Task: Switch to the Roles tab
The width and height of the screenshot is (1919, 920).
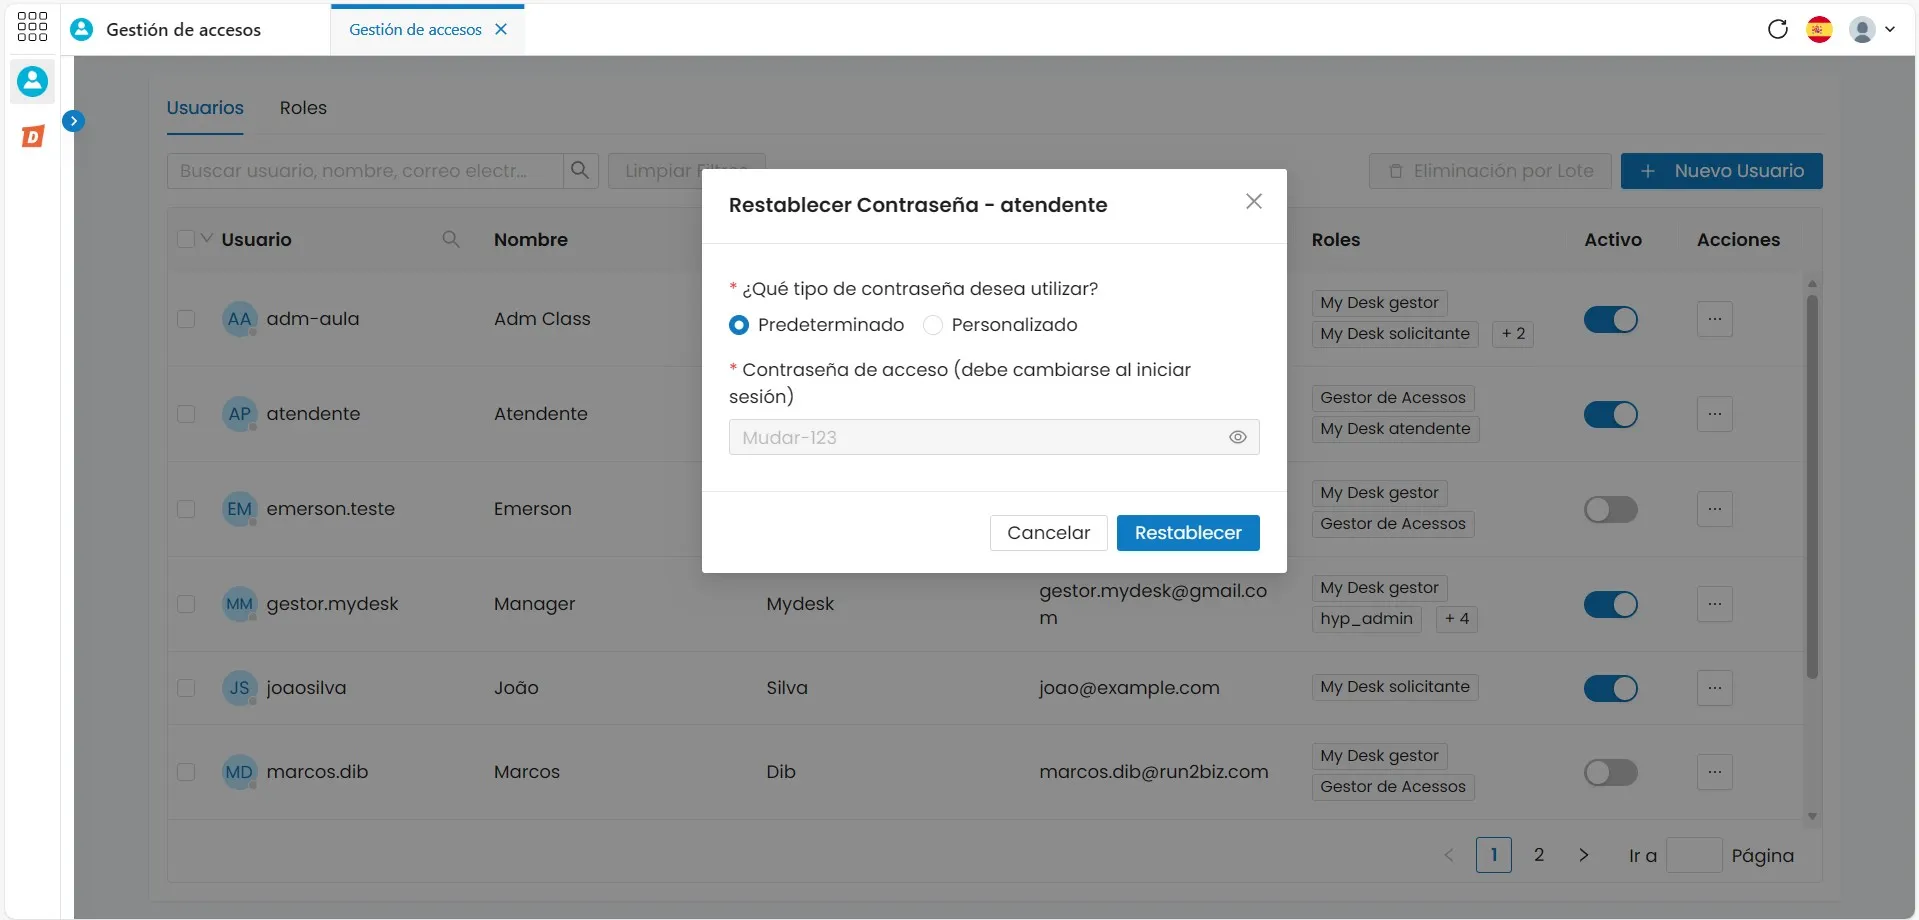Action: pyautogui.click(x=303, y=108)
